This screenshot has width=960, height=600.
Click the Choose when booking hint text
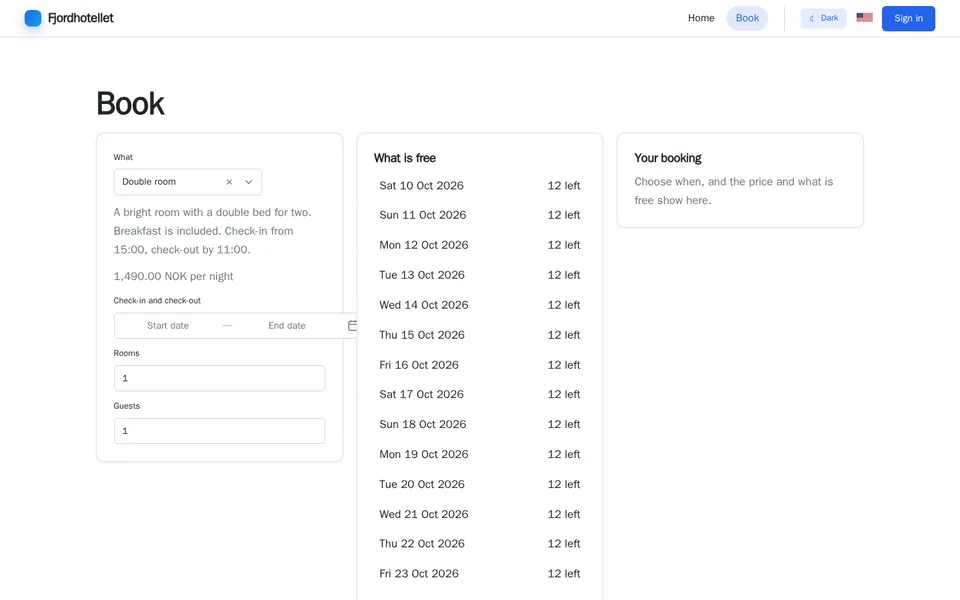733,191
